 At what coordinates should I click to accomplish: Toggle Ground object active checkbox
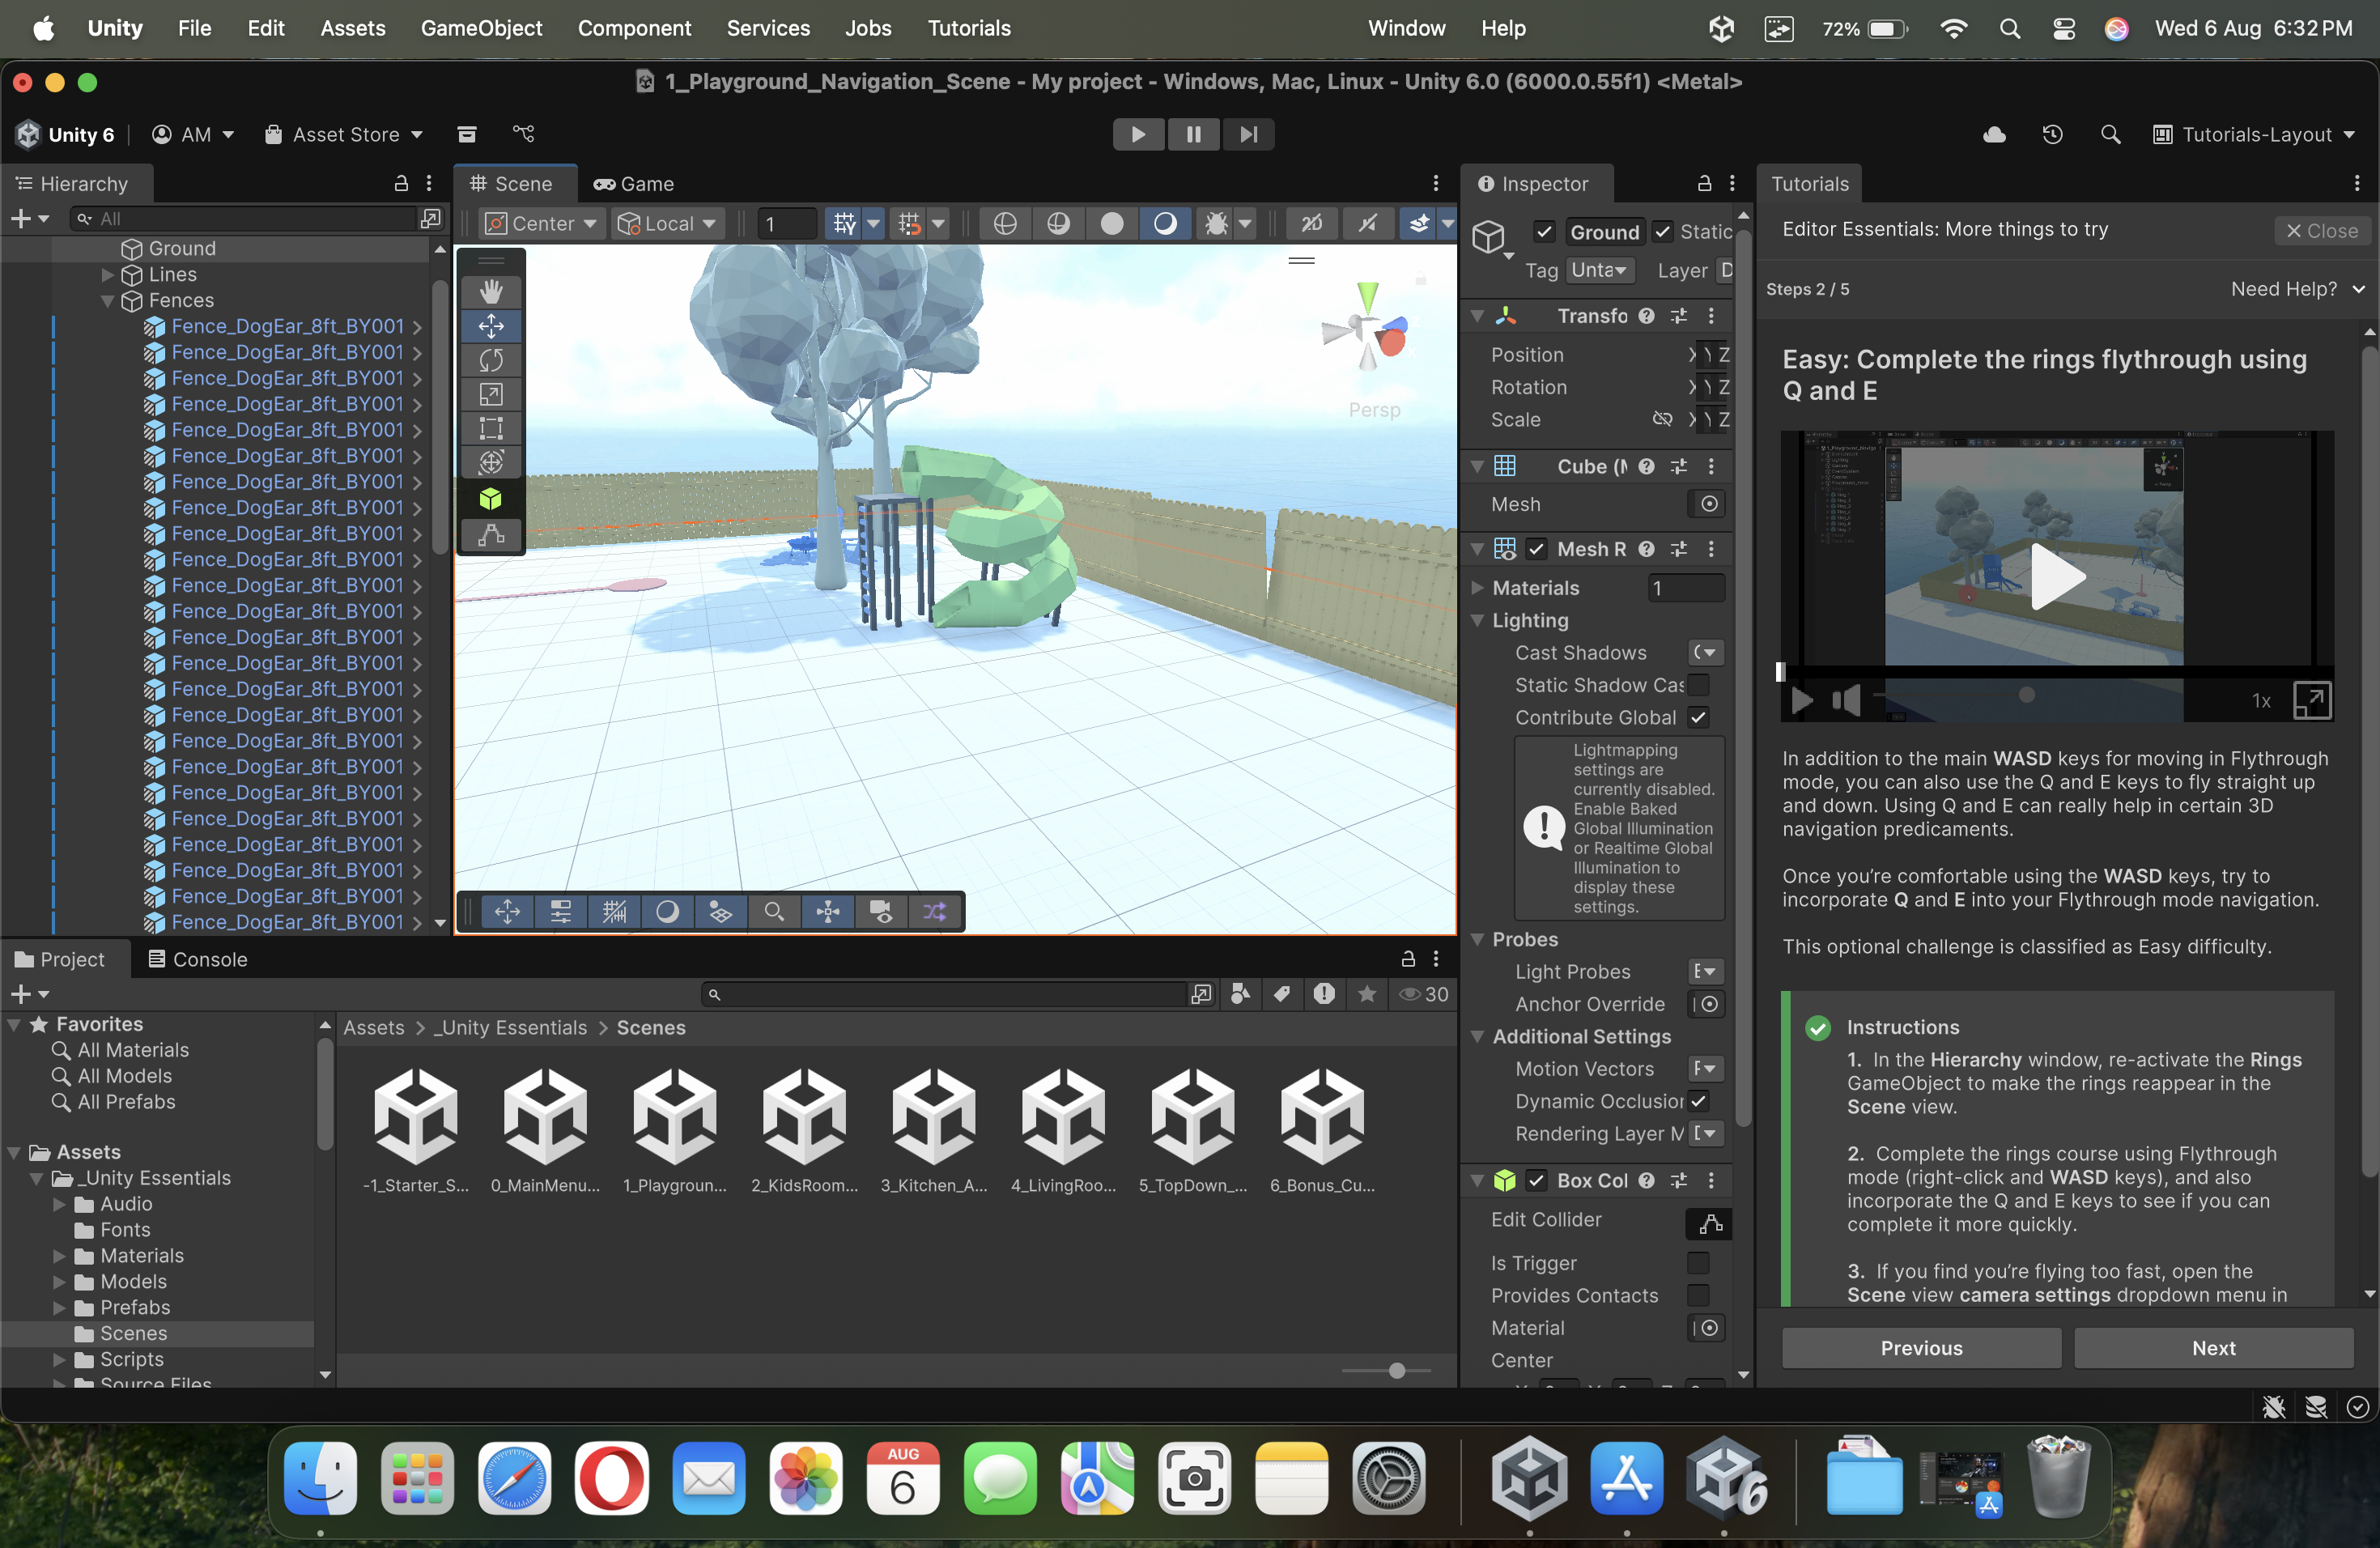click(x=1544, y=232)
